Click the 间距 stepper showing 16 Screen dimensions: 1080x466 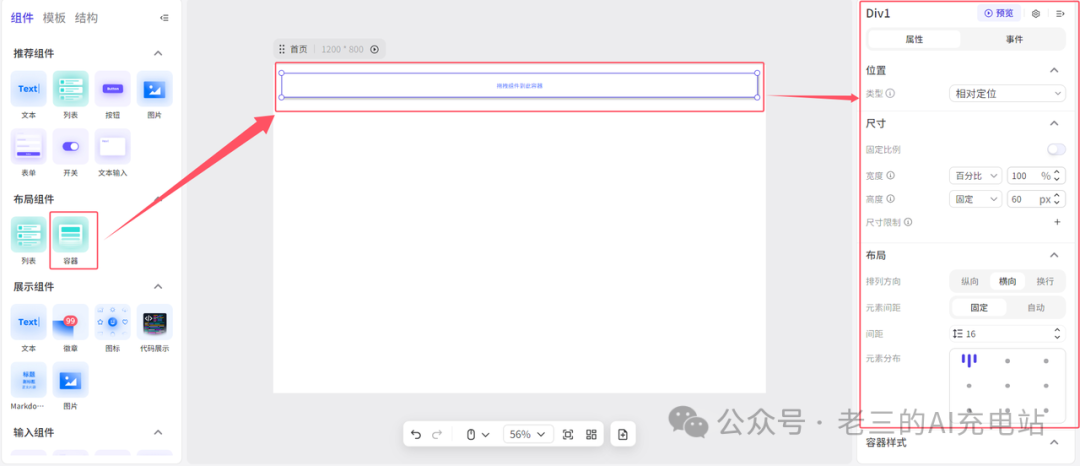point(1007,334)
